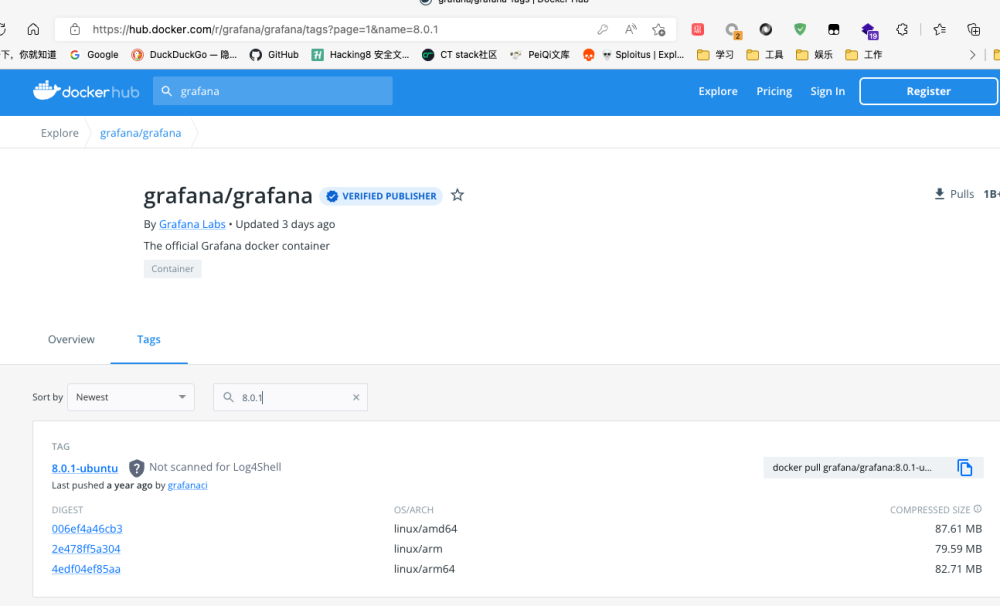Open the GitHub bookmark

click(x=274, y=55)
